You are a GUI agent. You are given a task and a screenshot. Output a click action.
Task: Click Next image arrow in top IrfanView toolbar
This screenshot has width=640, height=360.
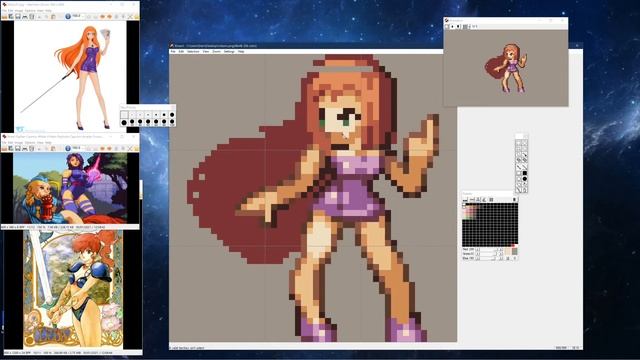(x=109, y=16)
